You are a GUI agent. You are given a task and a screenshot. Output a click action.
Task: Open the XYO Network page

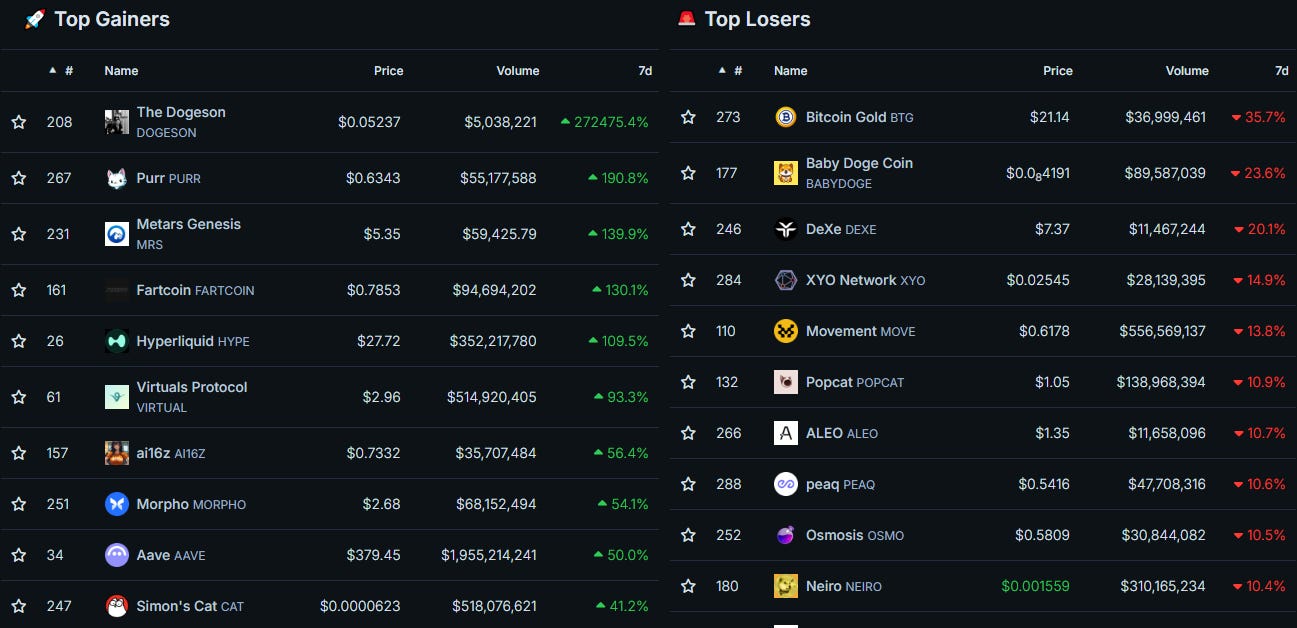pos(866,280)
